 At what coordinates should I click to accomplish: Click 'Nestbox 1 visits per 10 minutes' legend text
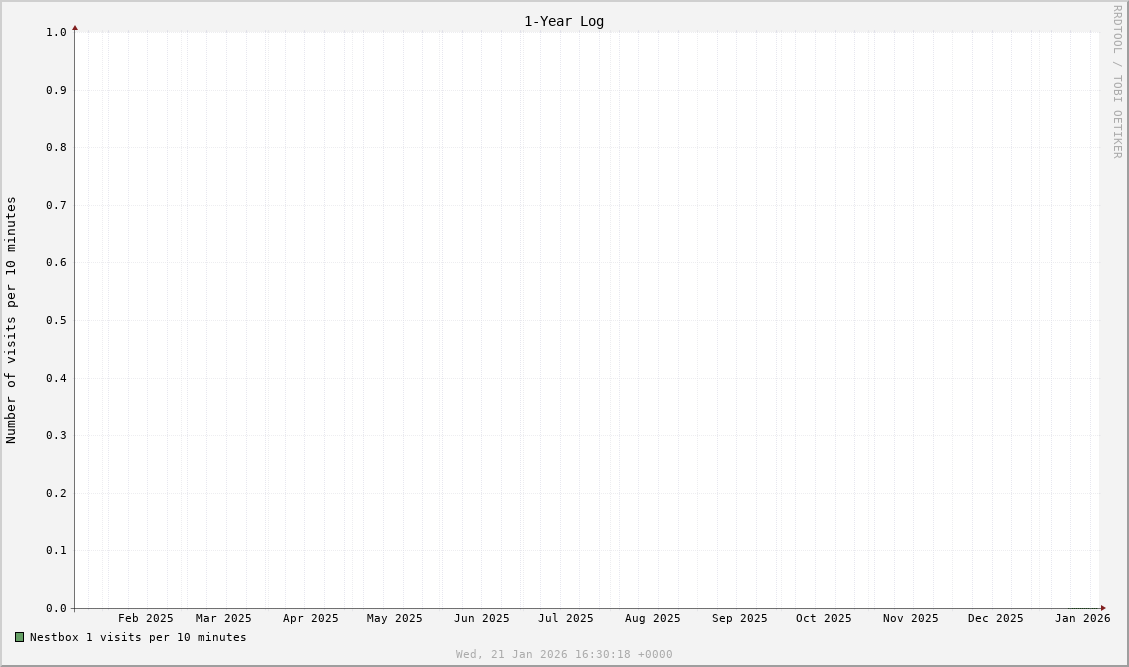[x=138, y=637]
